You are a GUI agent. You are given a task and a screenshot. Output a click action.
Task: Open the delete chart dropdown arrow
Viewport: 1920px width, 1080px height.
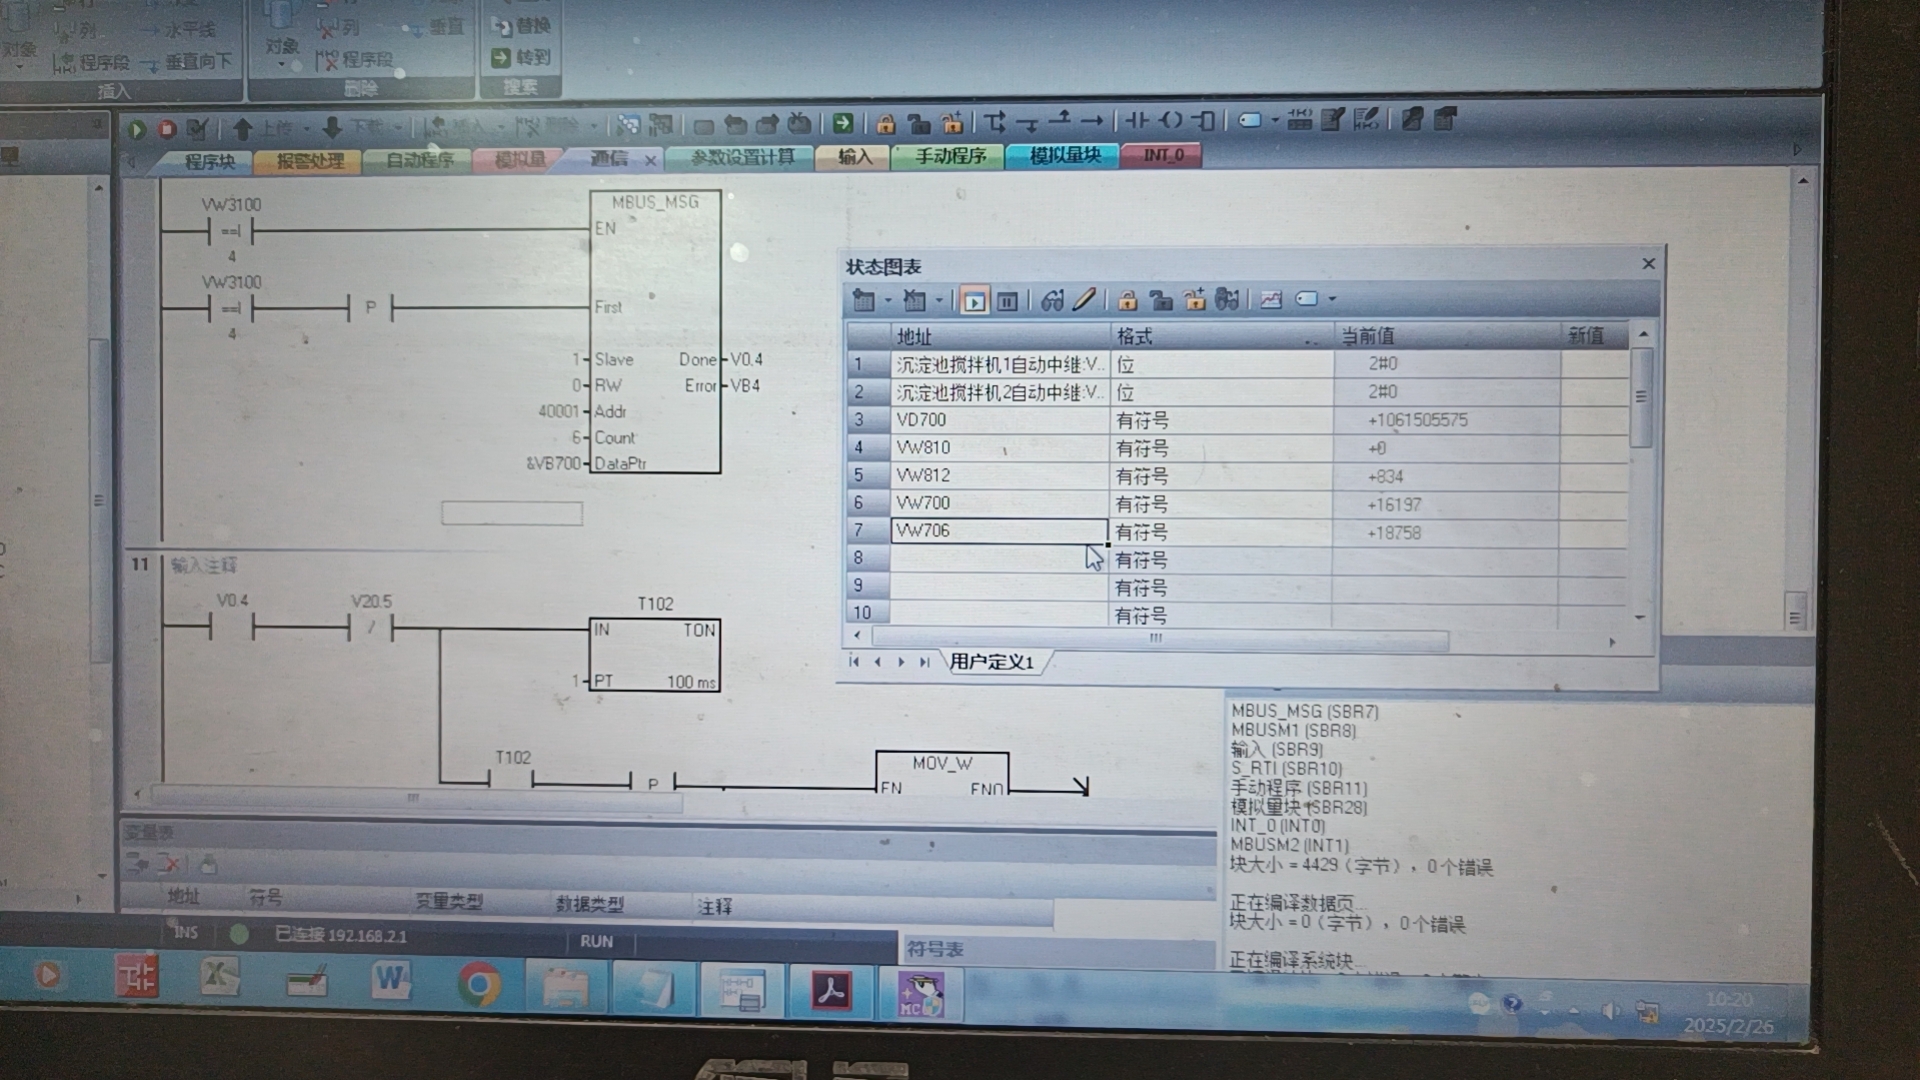coord(939,300)
